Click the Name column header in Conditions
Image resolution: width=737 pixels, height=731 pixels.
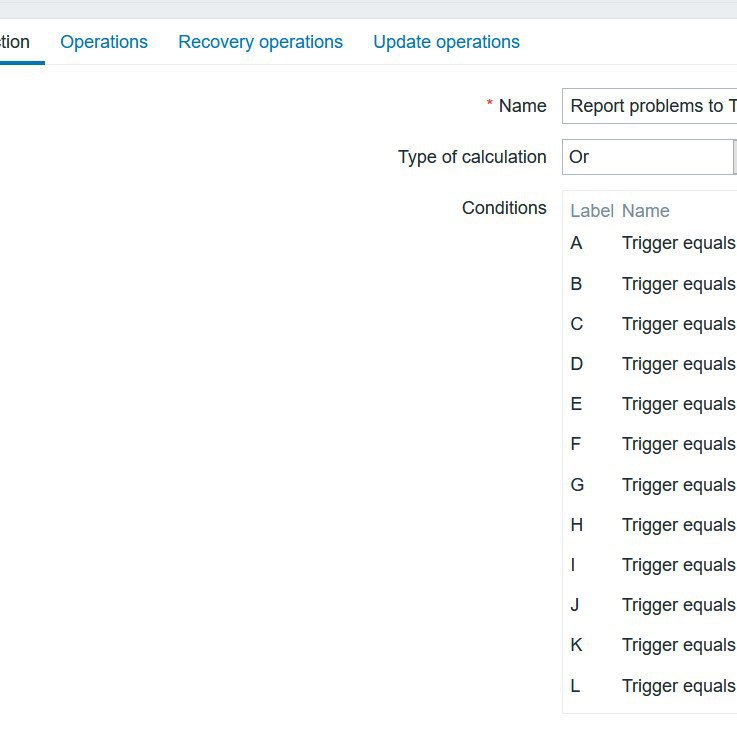(x=645, y=211)
